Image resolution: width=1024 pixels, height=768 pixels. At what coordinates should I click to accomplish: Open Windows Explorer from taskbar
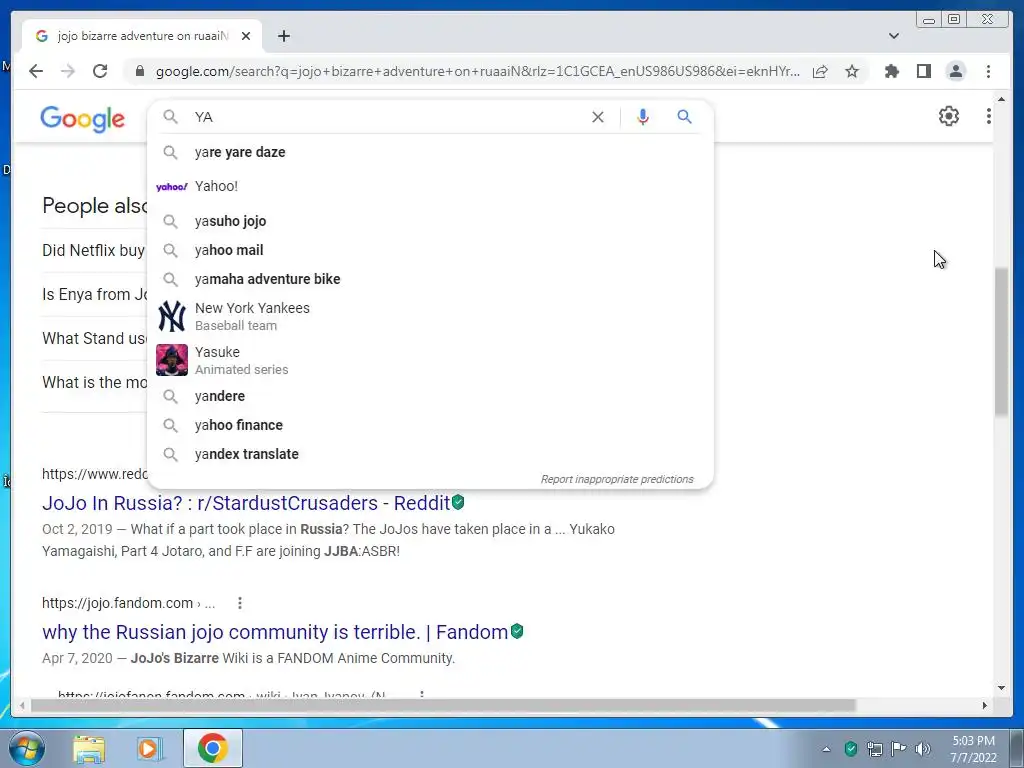coord(89,748)
